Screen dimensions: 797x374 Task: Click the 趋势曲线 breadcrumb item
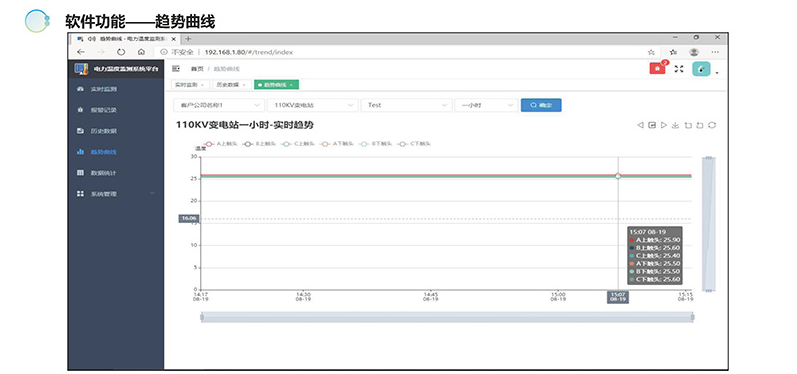pos(226,69)
